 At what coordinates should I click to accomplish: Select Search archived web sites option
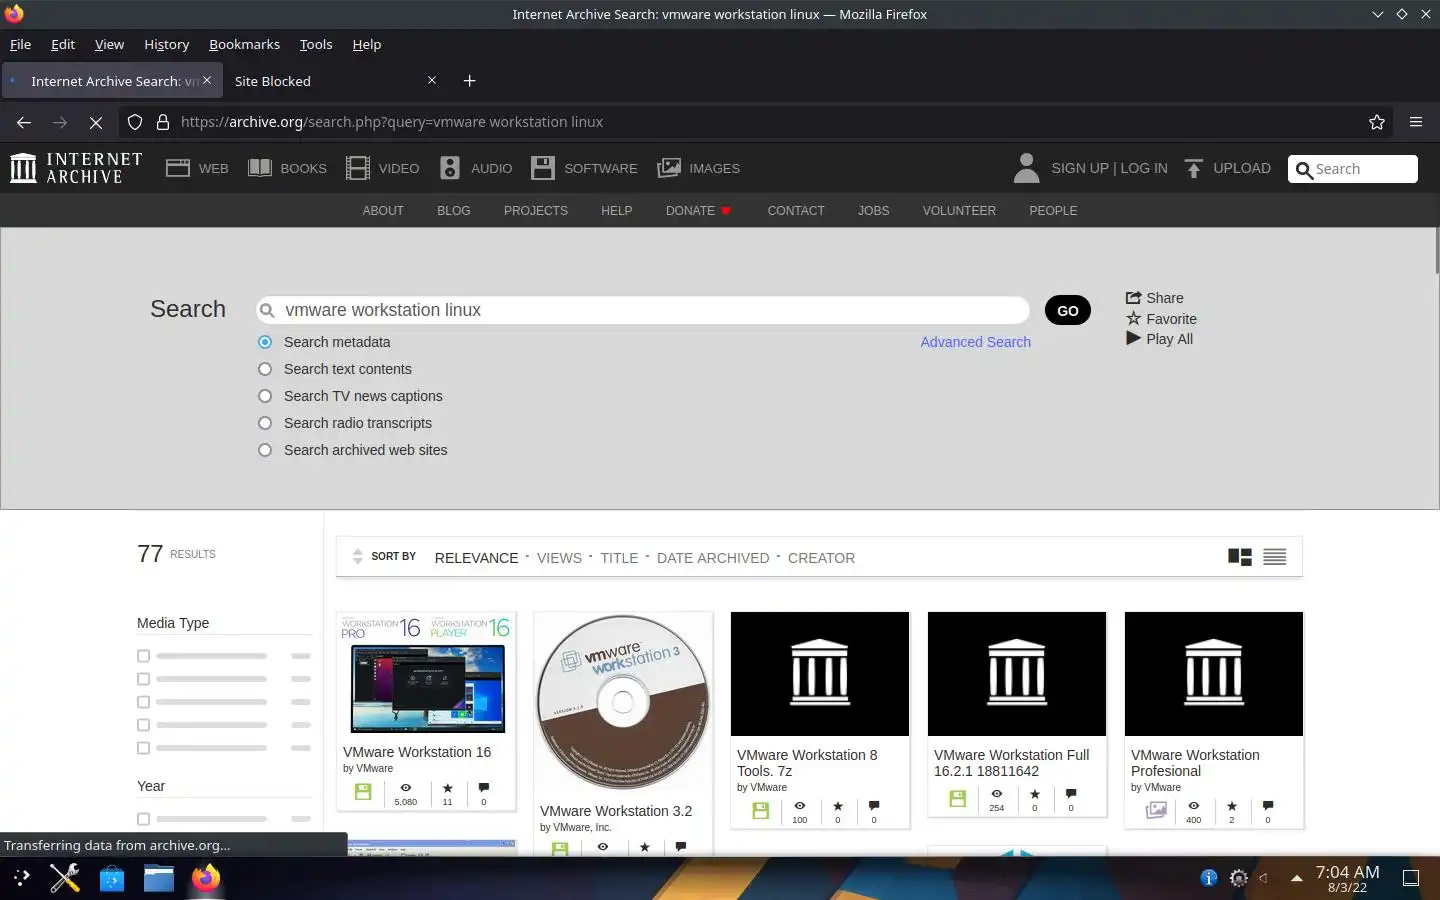point(265,450)
